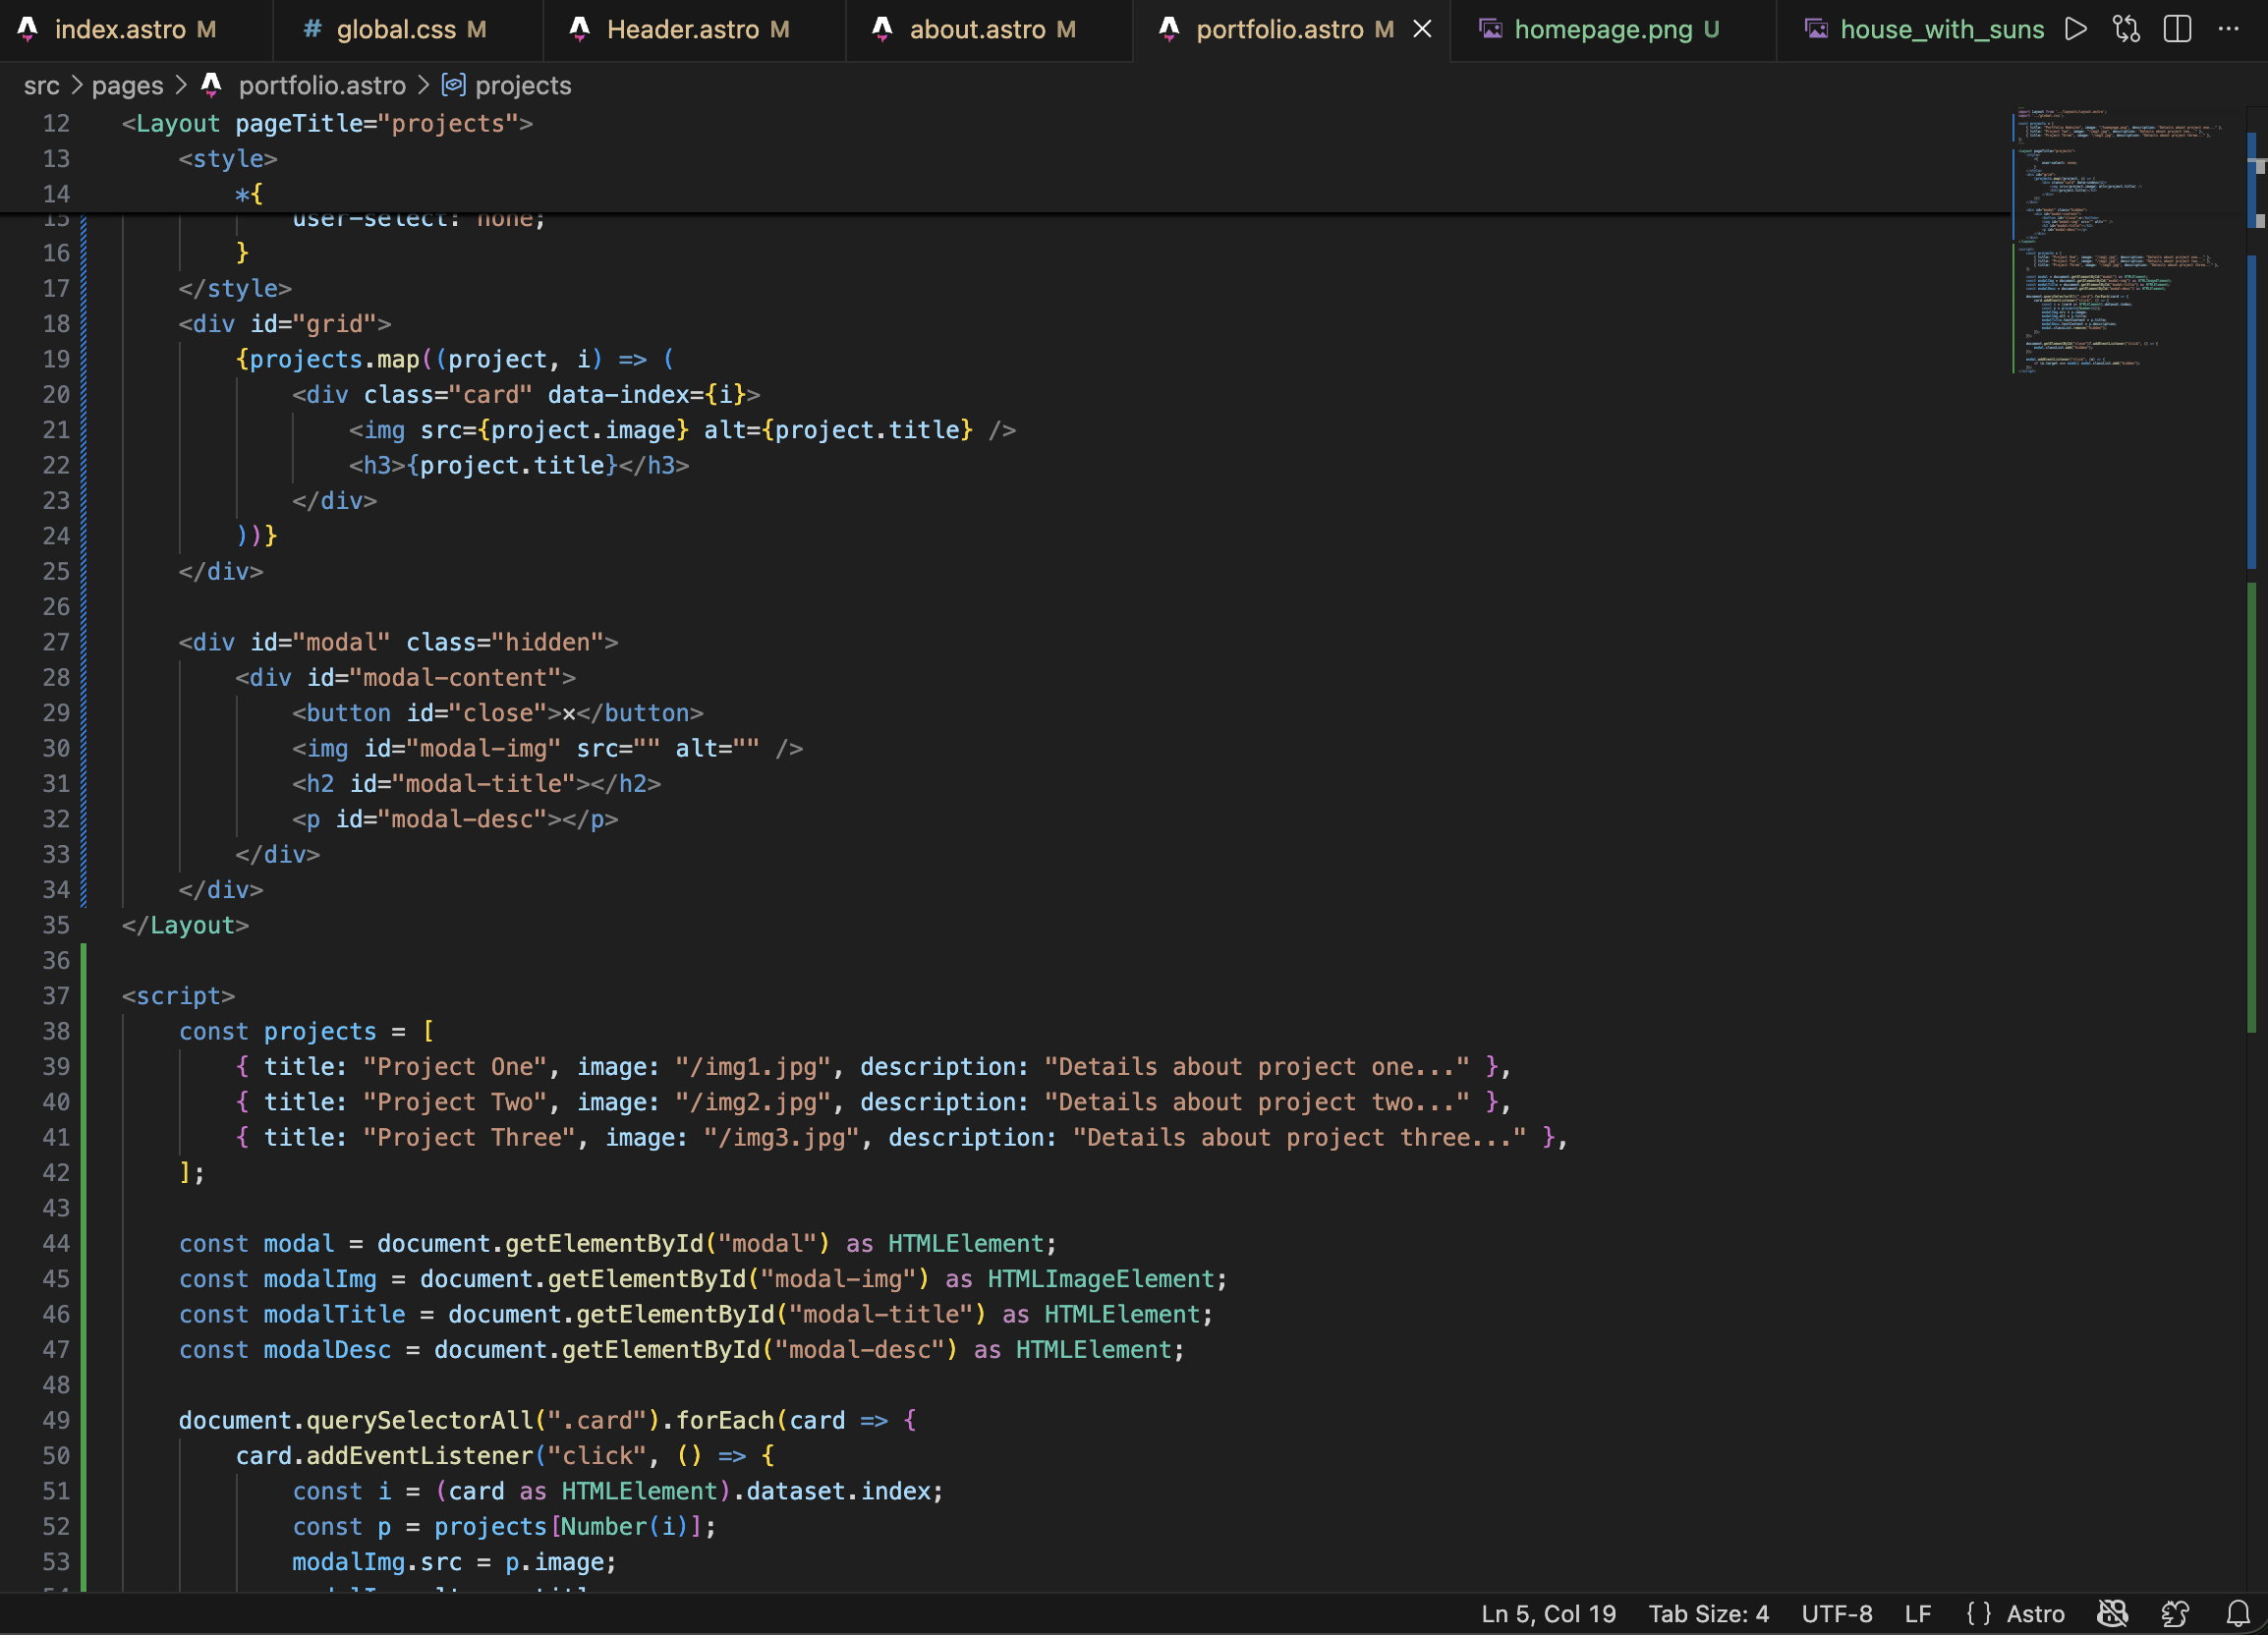The height and width of the screenshot is (1635, 2268).
Task: Open Changes compare icon in editor toolbar
Action: [x=2126, y=29]
